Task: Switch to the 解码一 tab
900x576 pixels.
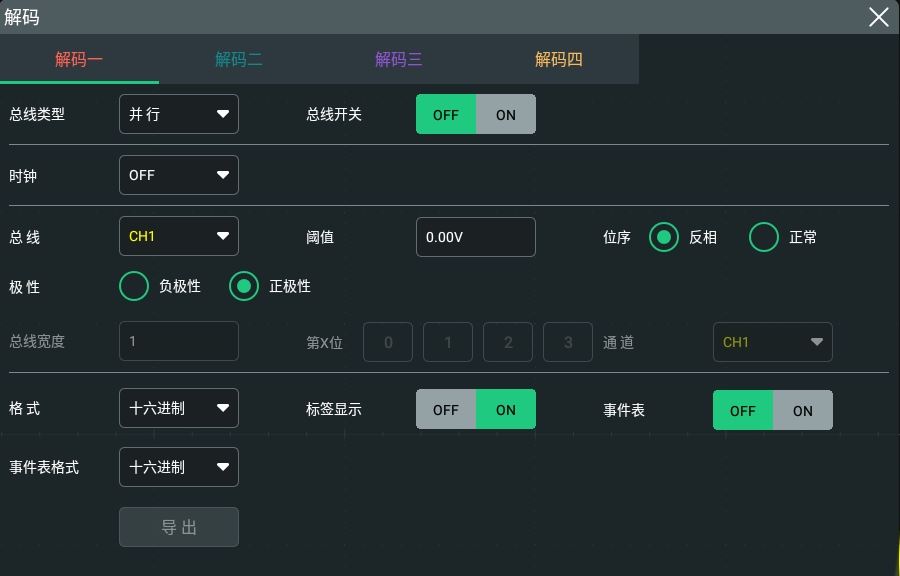Action: [79, 59]
